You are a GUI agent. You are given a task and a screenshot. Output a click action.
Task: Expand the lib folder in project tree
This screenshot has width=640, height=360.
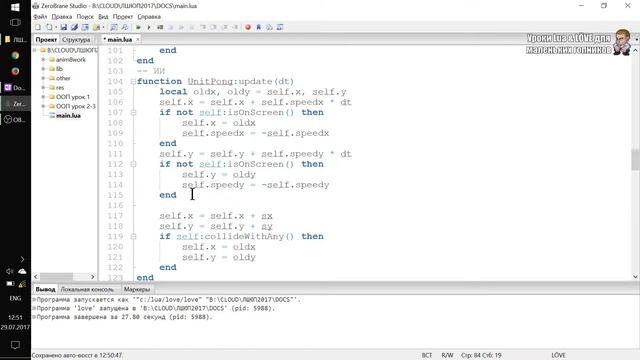coord(43,69)
